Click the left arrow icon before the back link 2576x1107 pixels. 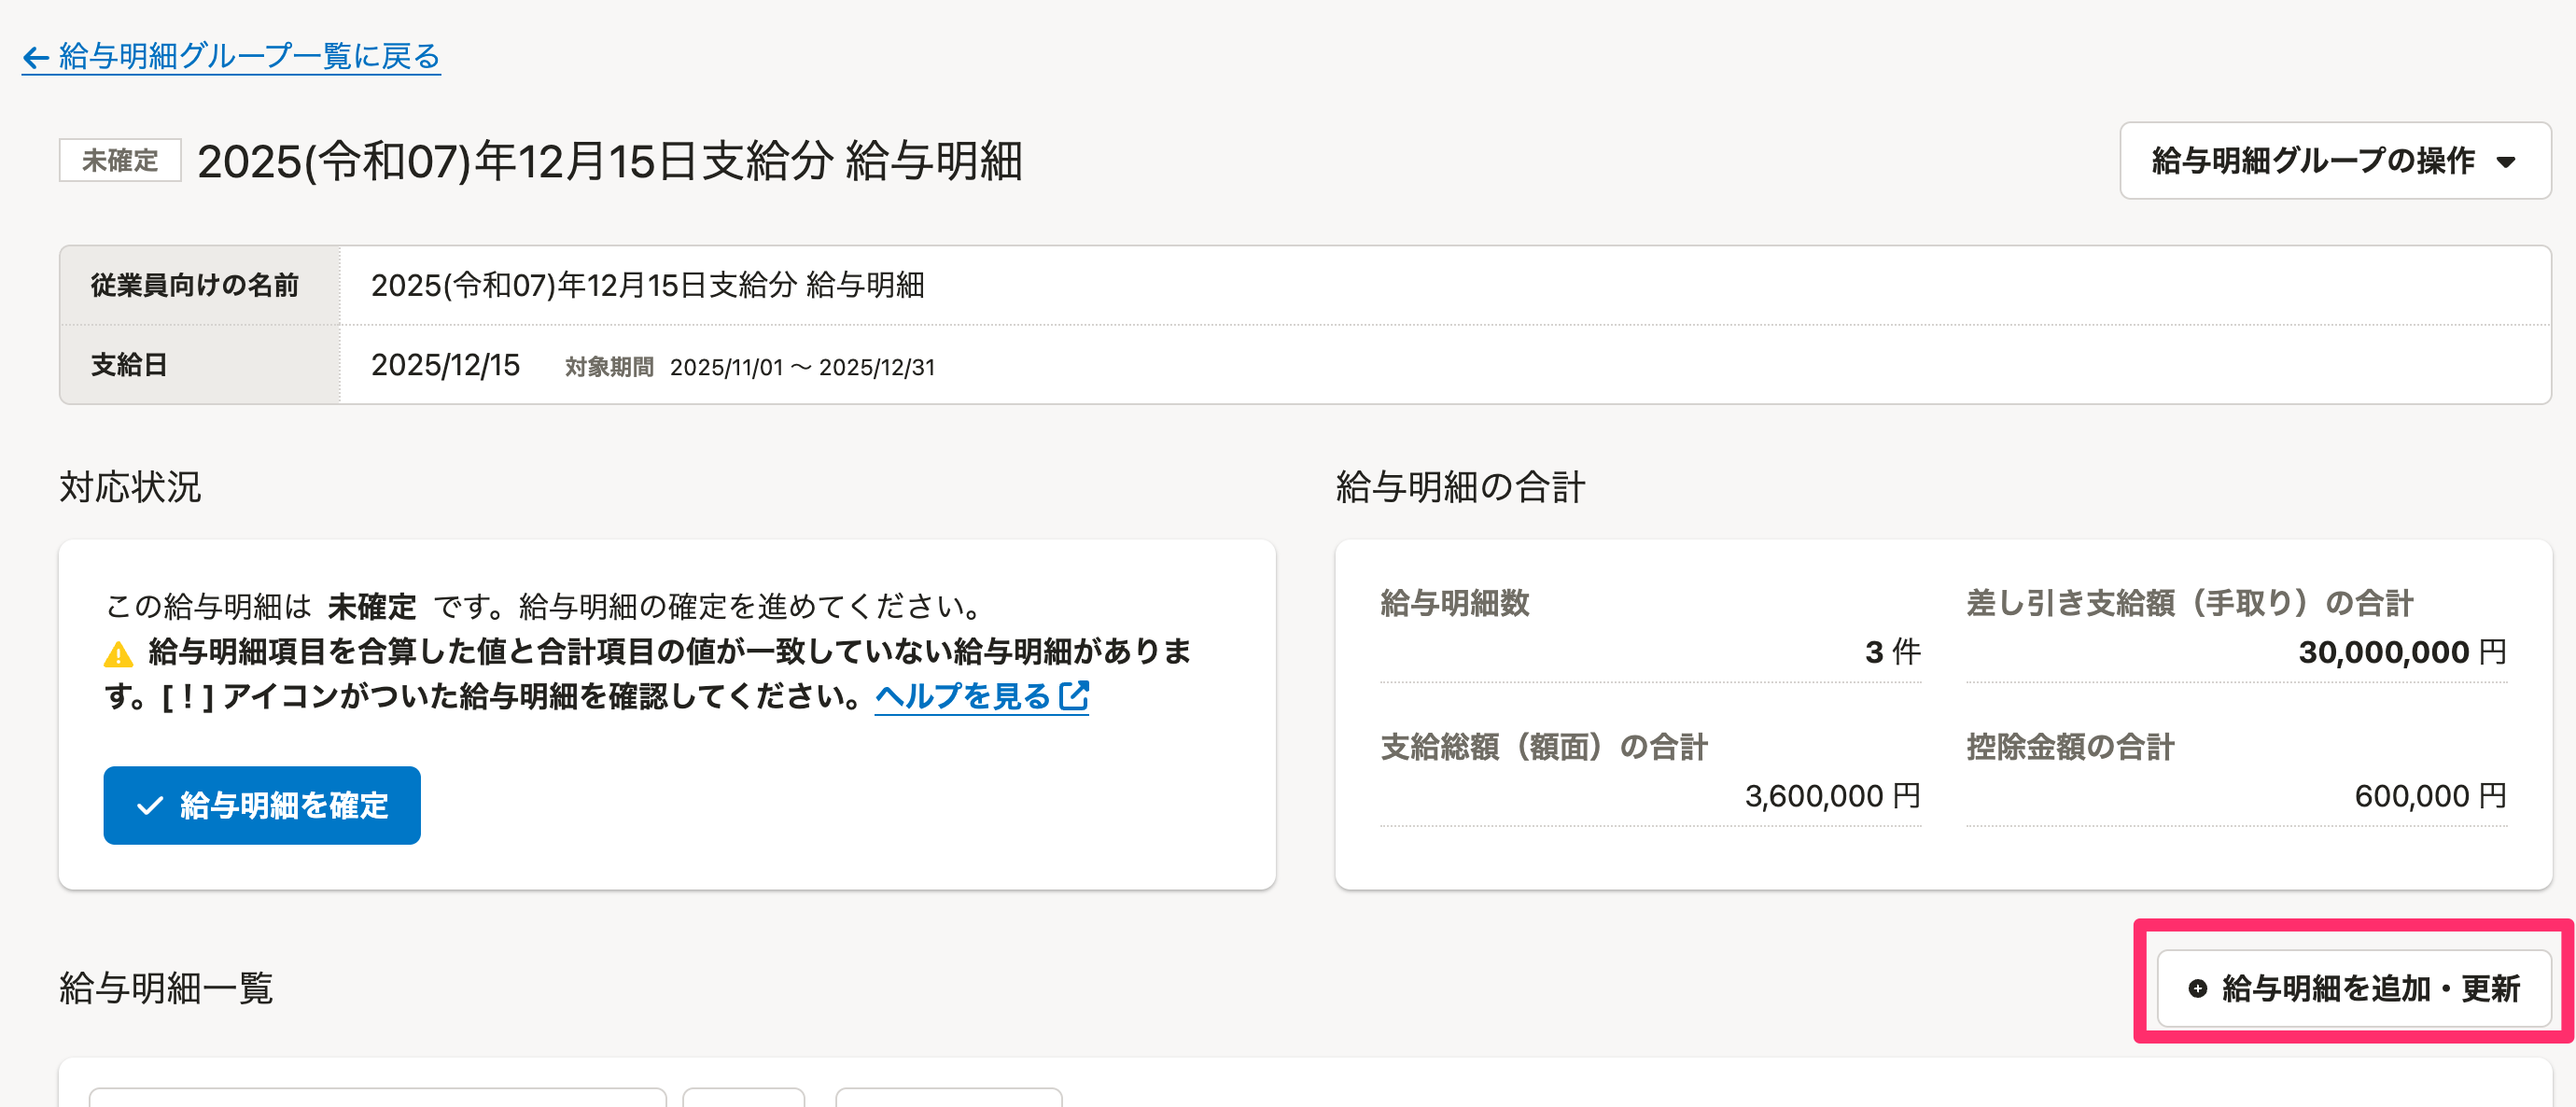(x=36, y=58)
